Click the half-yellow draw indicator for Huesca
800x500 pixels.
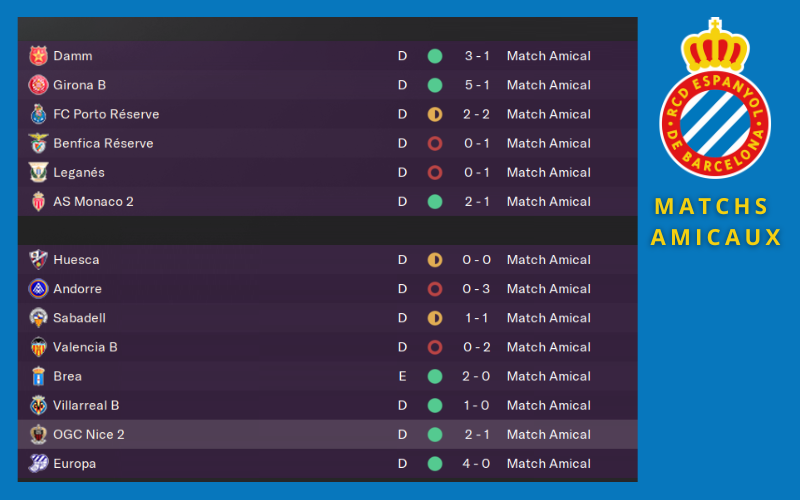pyautogui.click(x=435, y=260)
